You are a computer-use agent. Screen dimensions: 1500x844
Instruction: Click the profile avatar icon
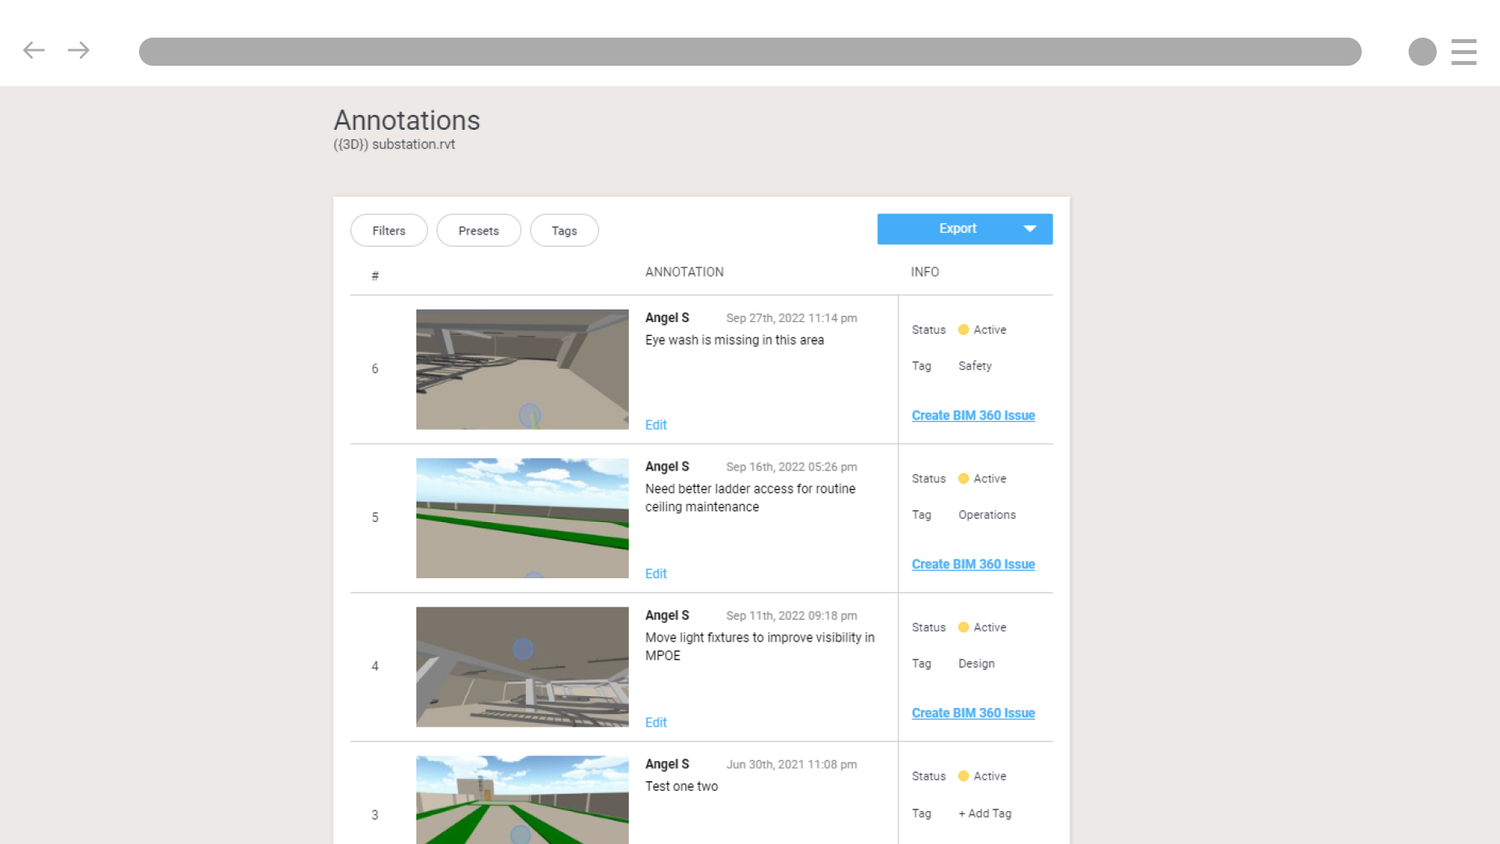coord(1422,51)
